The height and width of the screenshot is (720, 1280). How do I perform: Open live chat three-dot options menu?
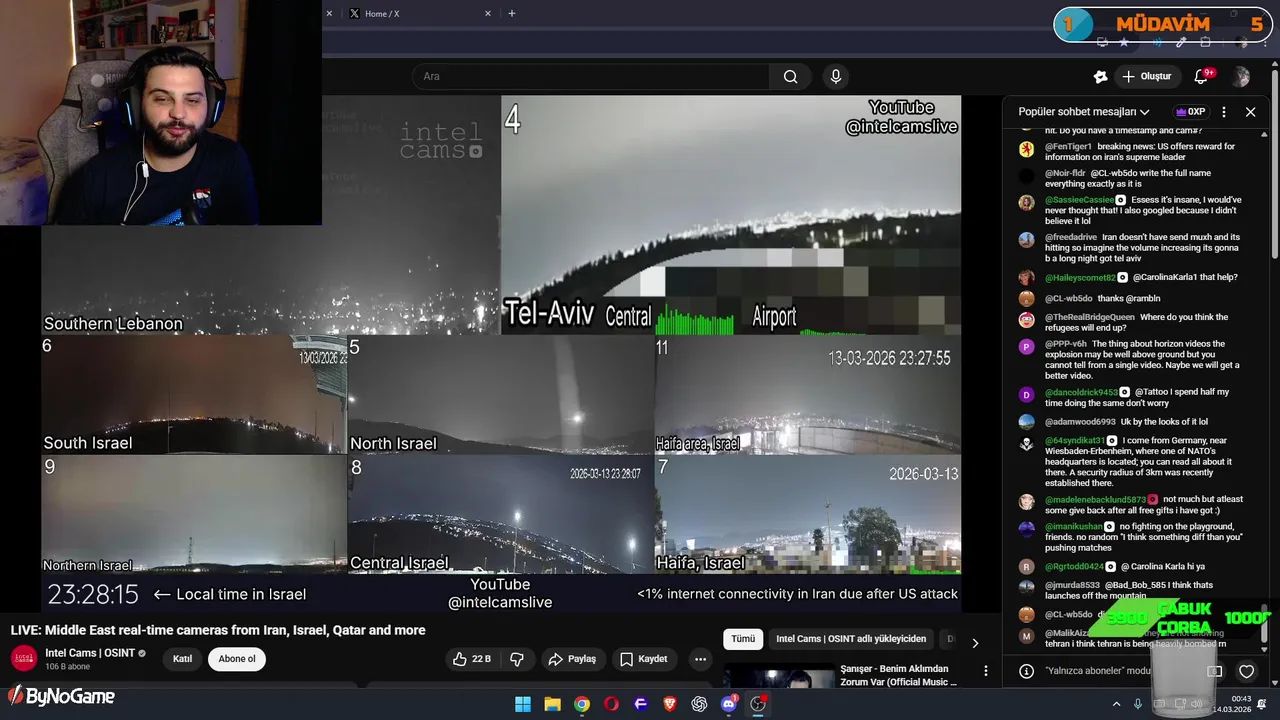click(1224, 112)
